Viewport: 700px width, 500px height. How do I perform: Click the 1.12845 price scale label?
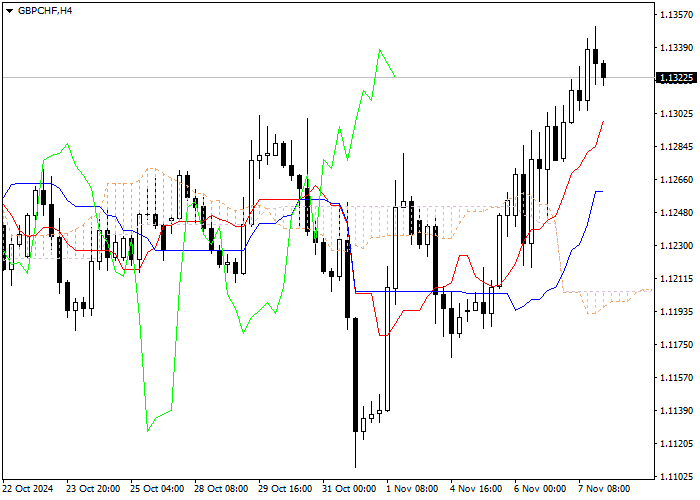676,147
